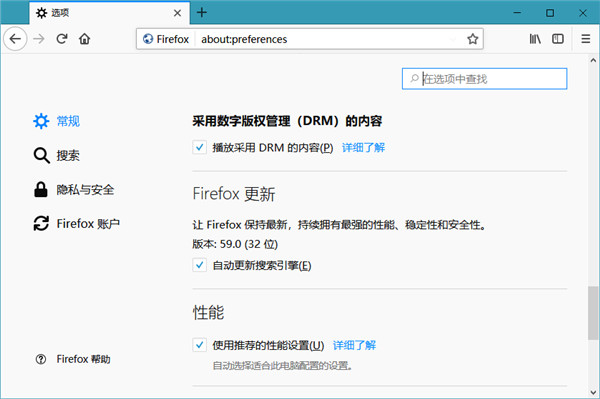Image resolution: width=600 pixels, height=399 pixels.
Task: Click the 性能 section heading
Action: (209, 313)
